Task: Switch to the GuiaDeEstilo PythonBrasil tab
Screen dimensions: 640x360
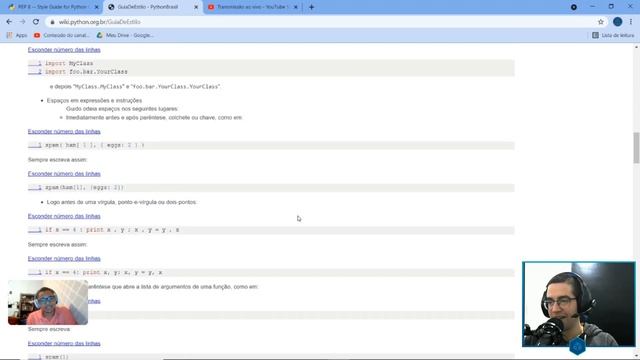Action: tap(152, 7)
